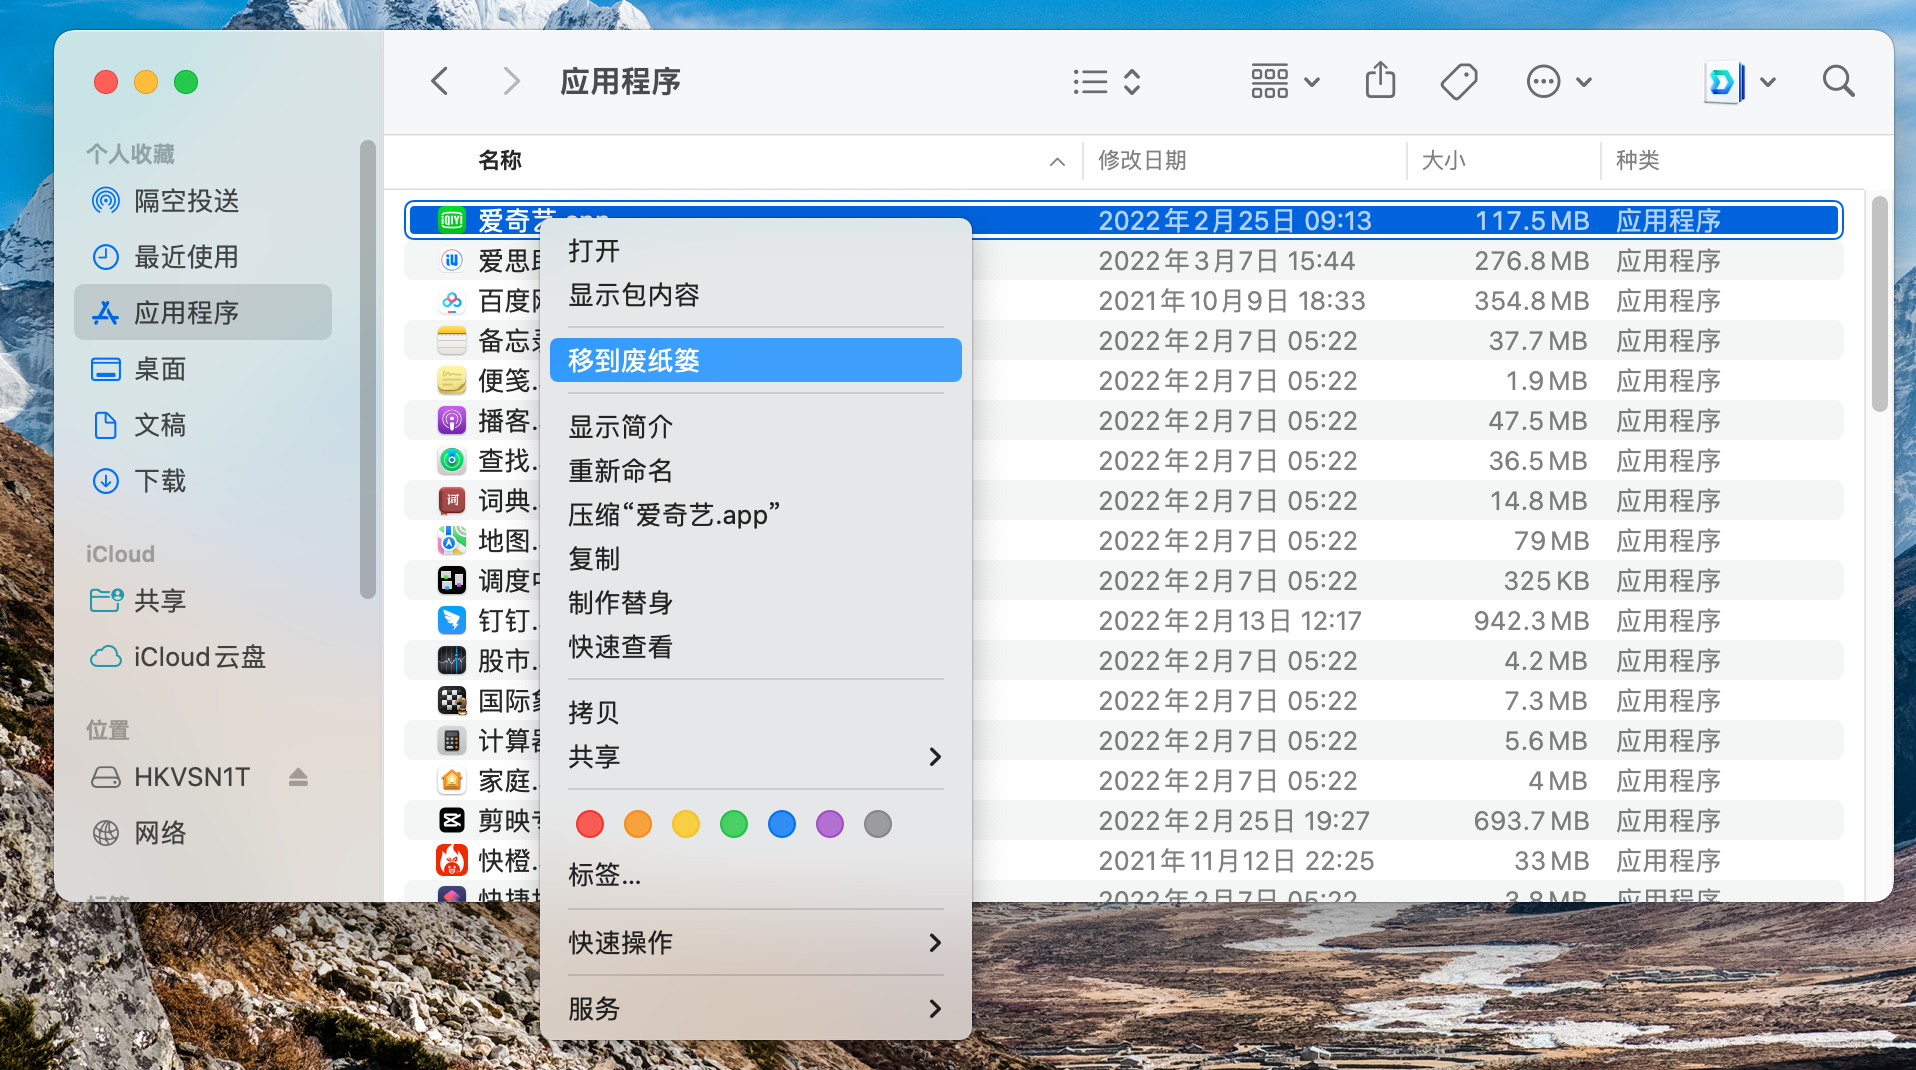Go back with the toolbar back arrow
The height and width of the screenshot is (1070, 1916).
pos(440,81)
